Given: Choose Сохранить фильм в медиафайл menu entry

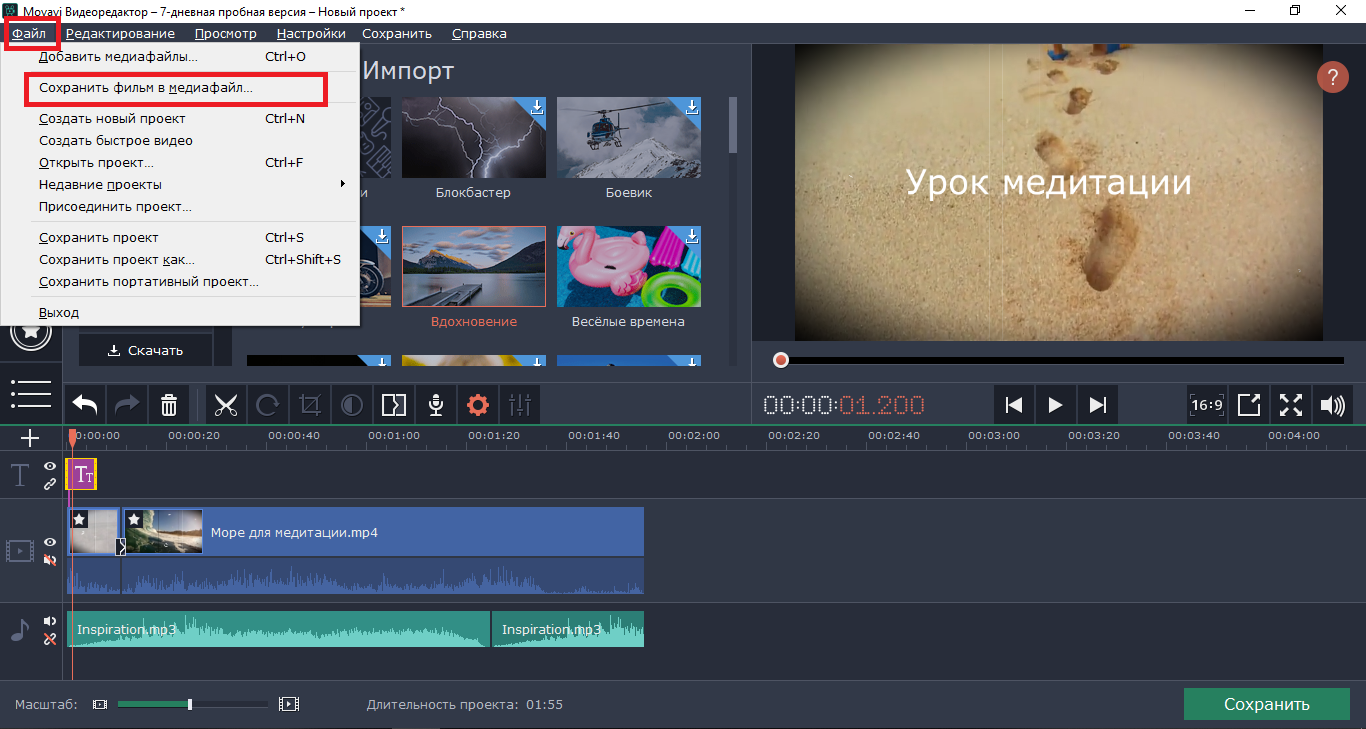Looking at the screenshot, I should point(146,88).
